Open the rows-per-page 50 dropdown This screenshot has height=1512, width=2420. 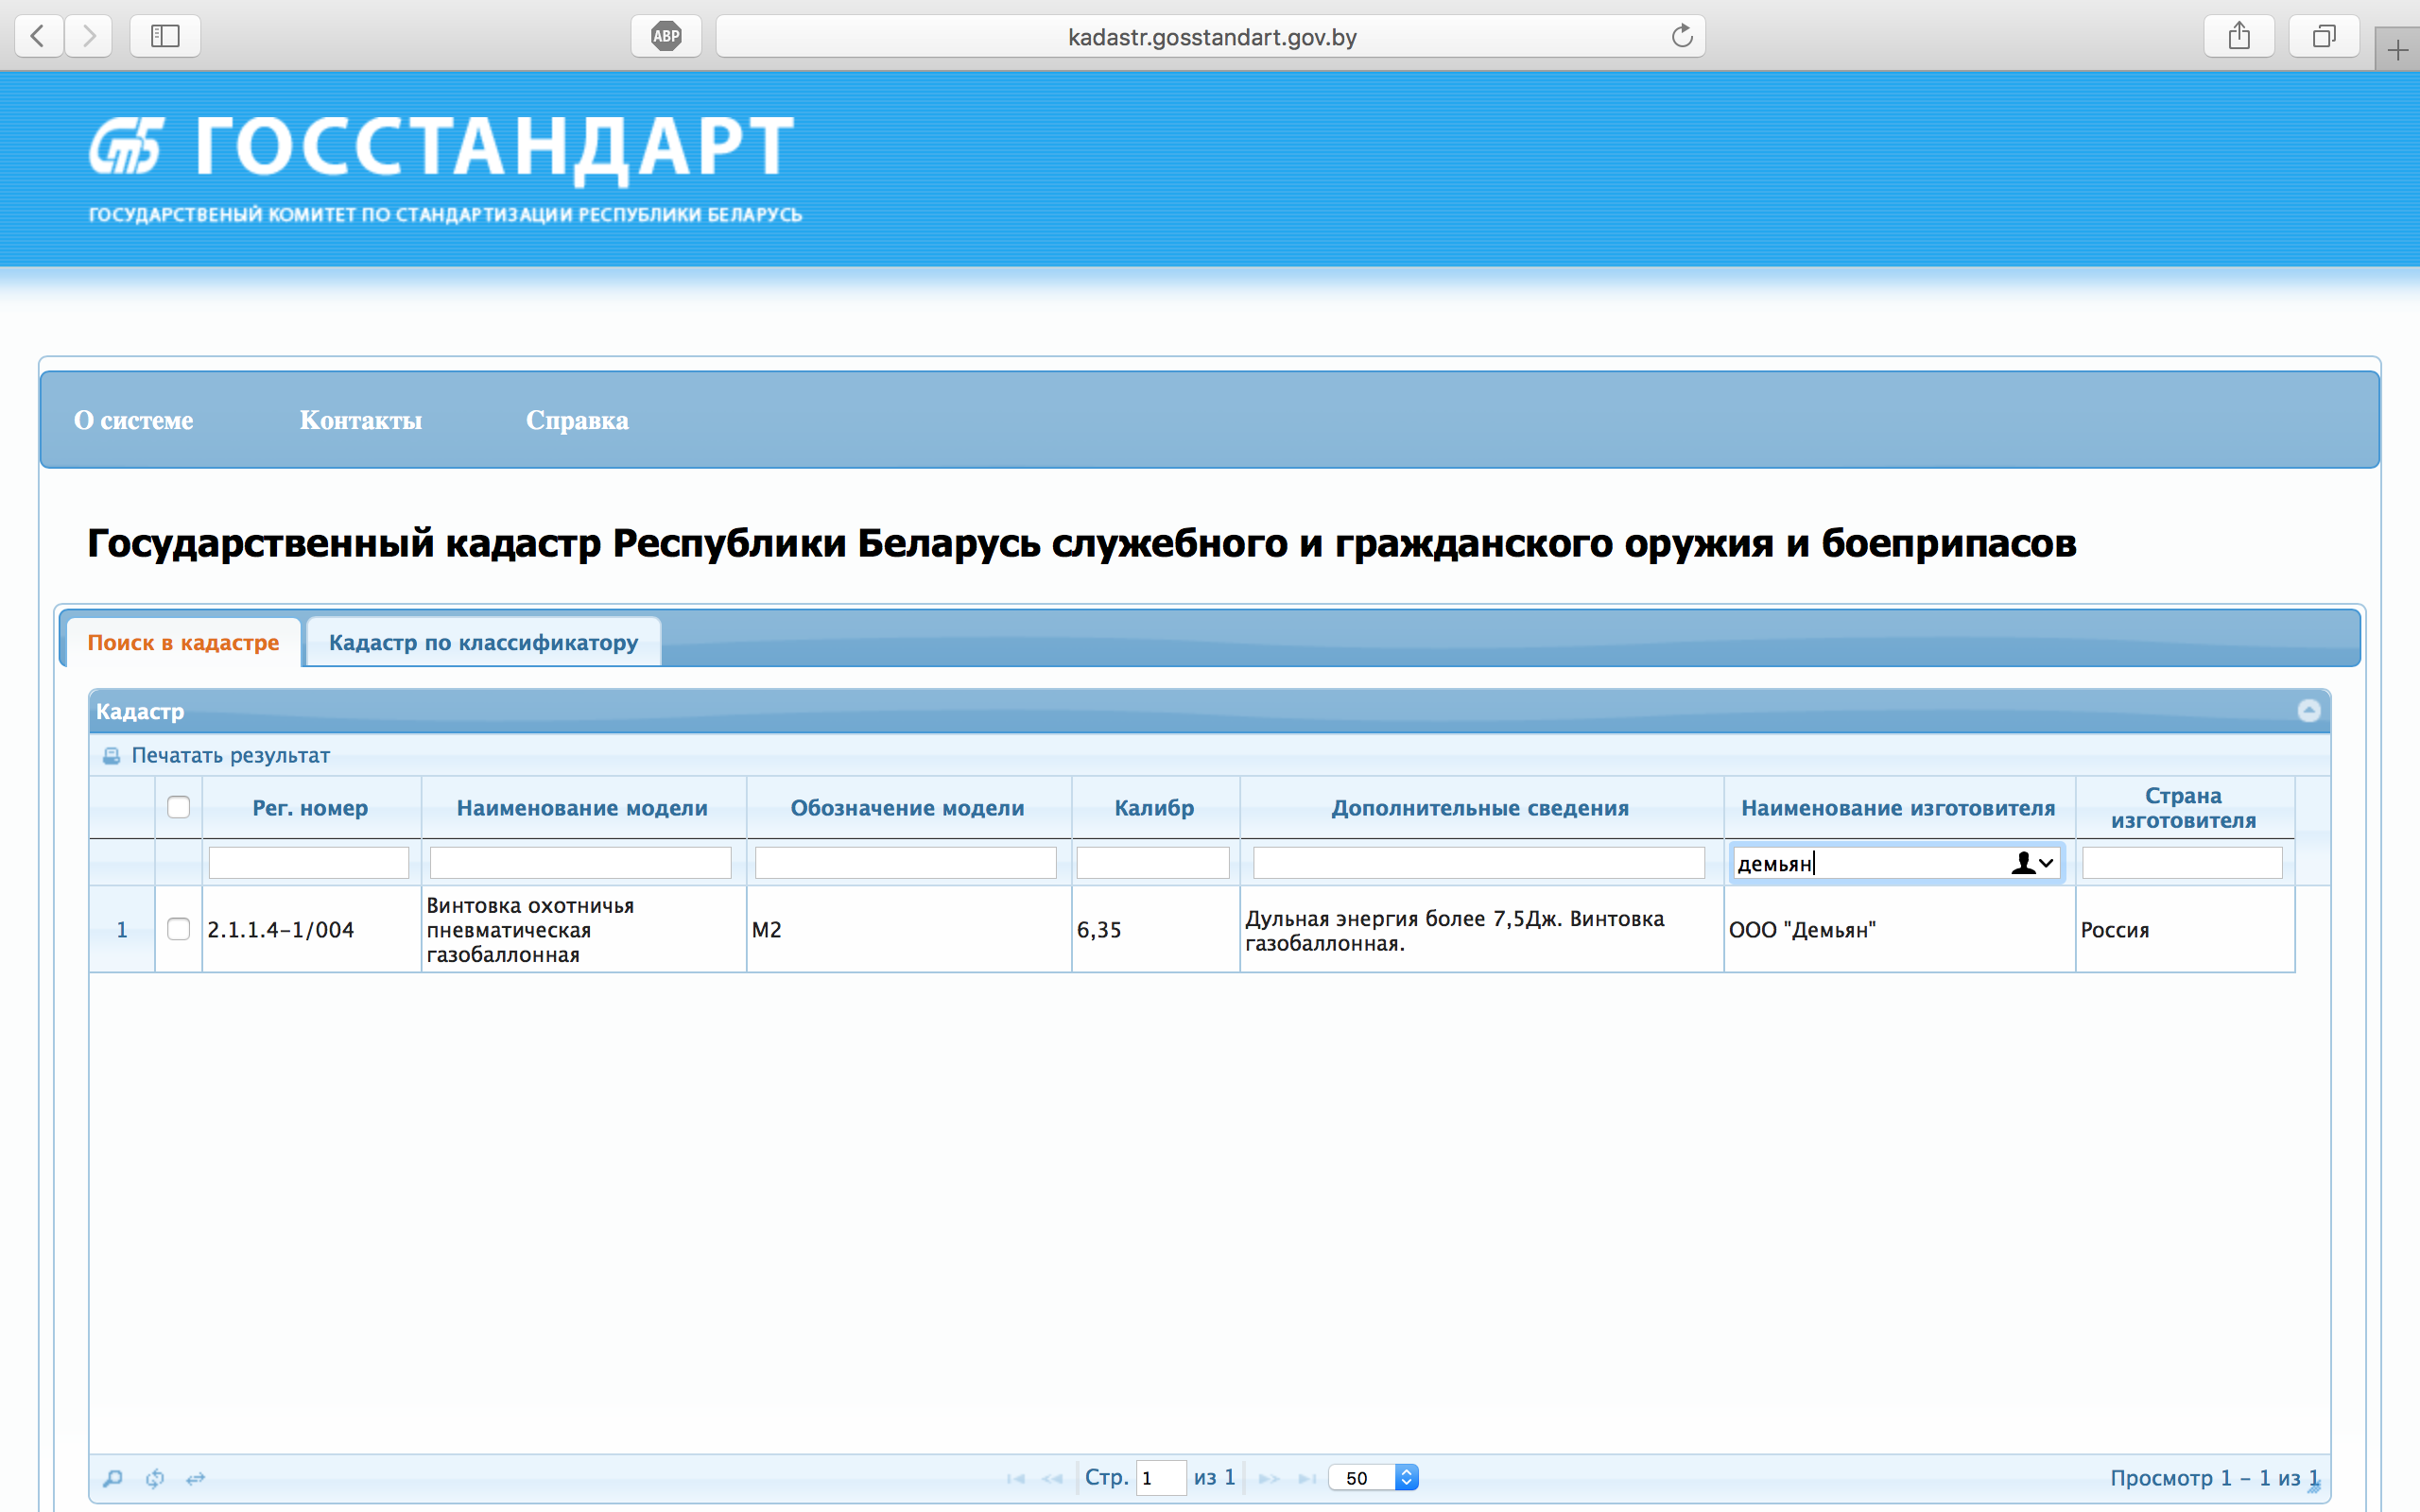pos(1373,1477)
